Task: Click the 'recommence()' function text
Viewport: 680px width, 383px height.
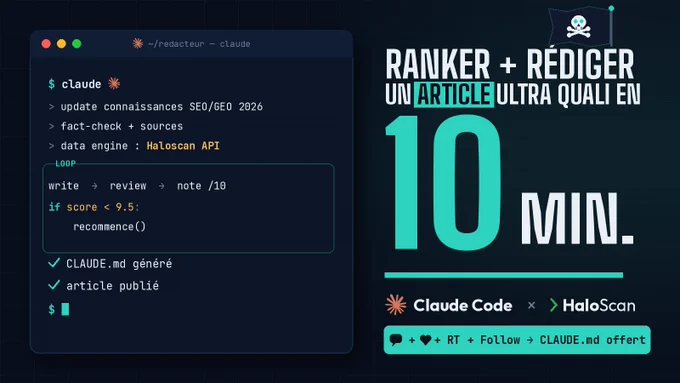Action: [x=109, y=227]
